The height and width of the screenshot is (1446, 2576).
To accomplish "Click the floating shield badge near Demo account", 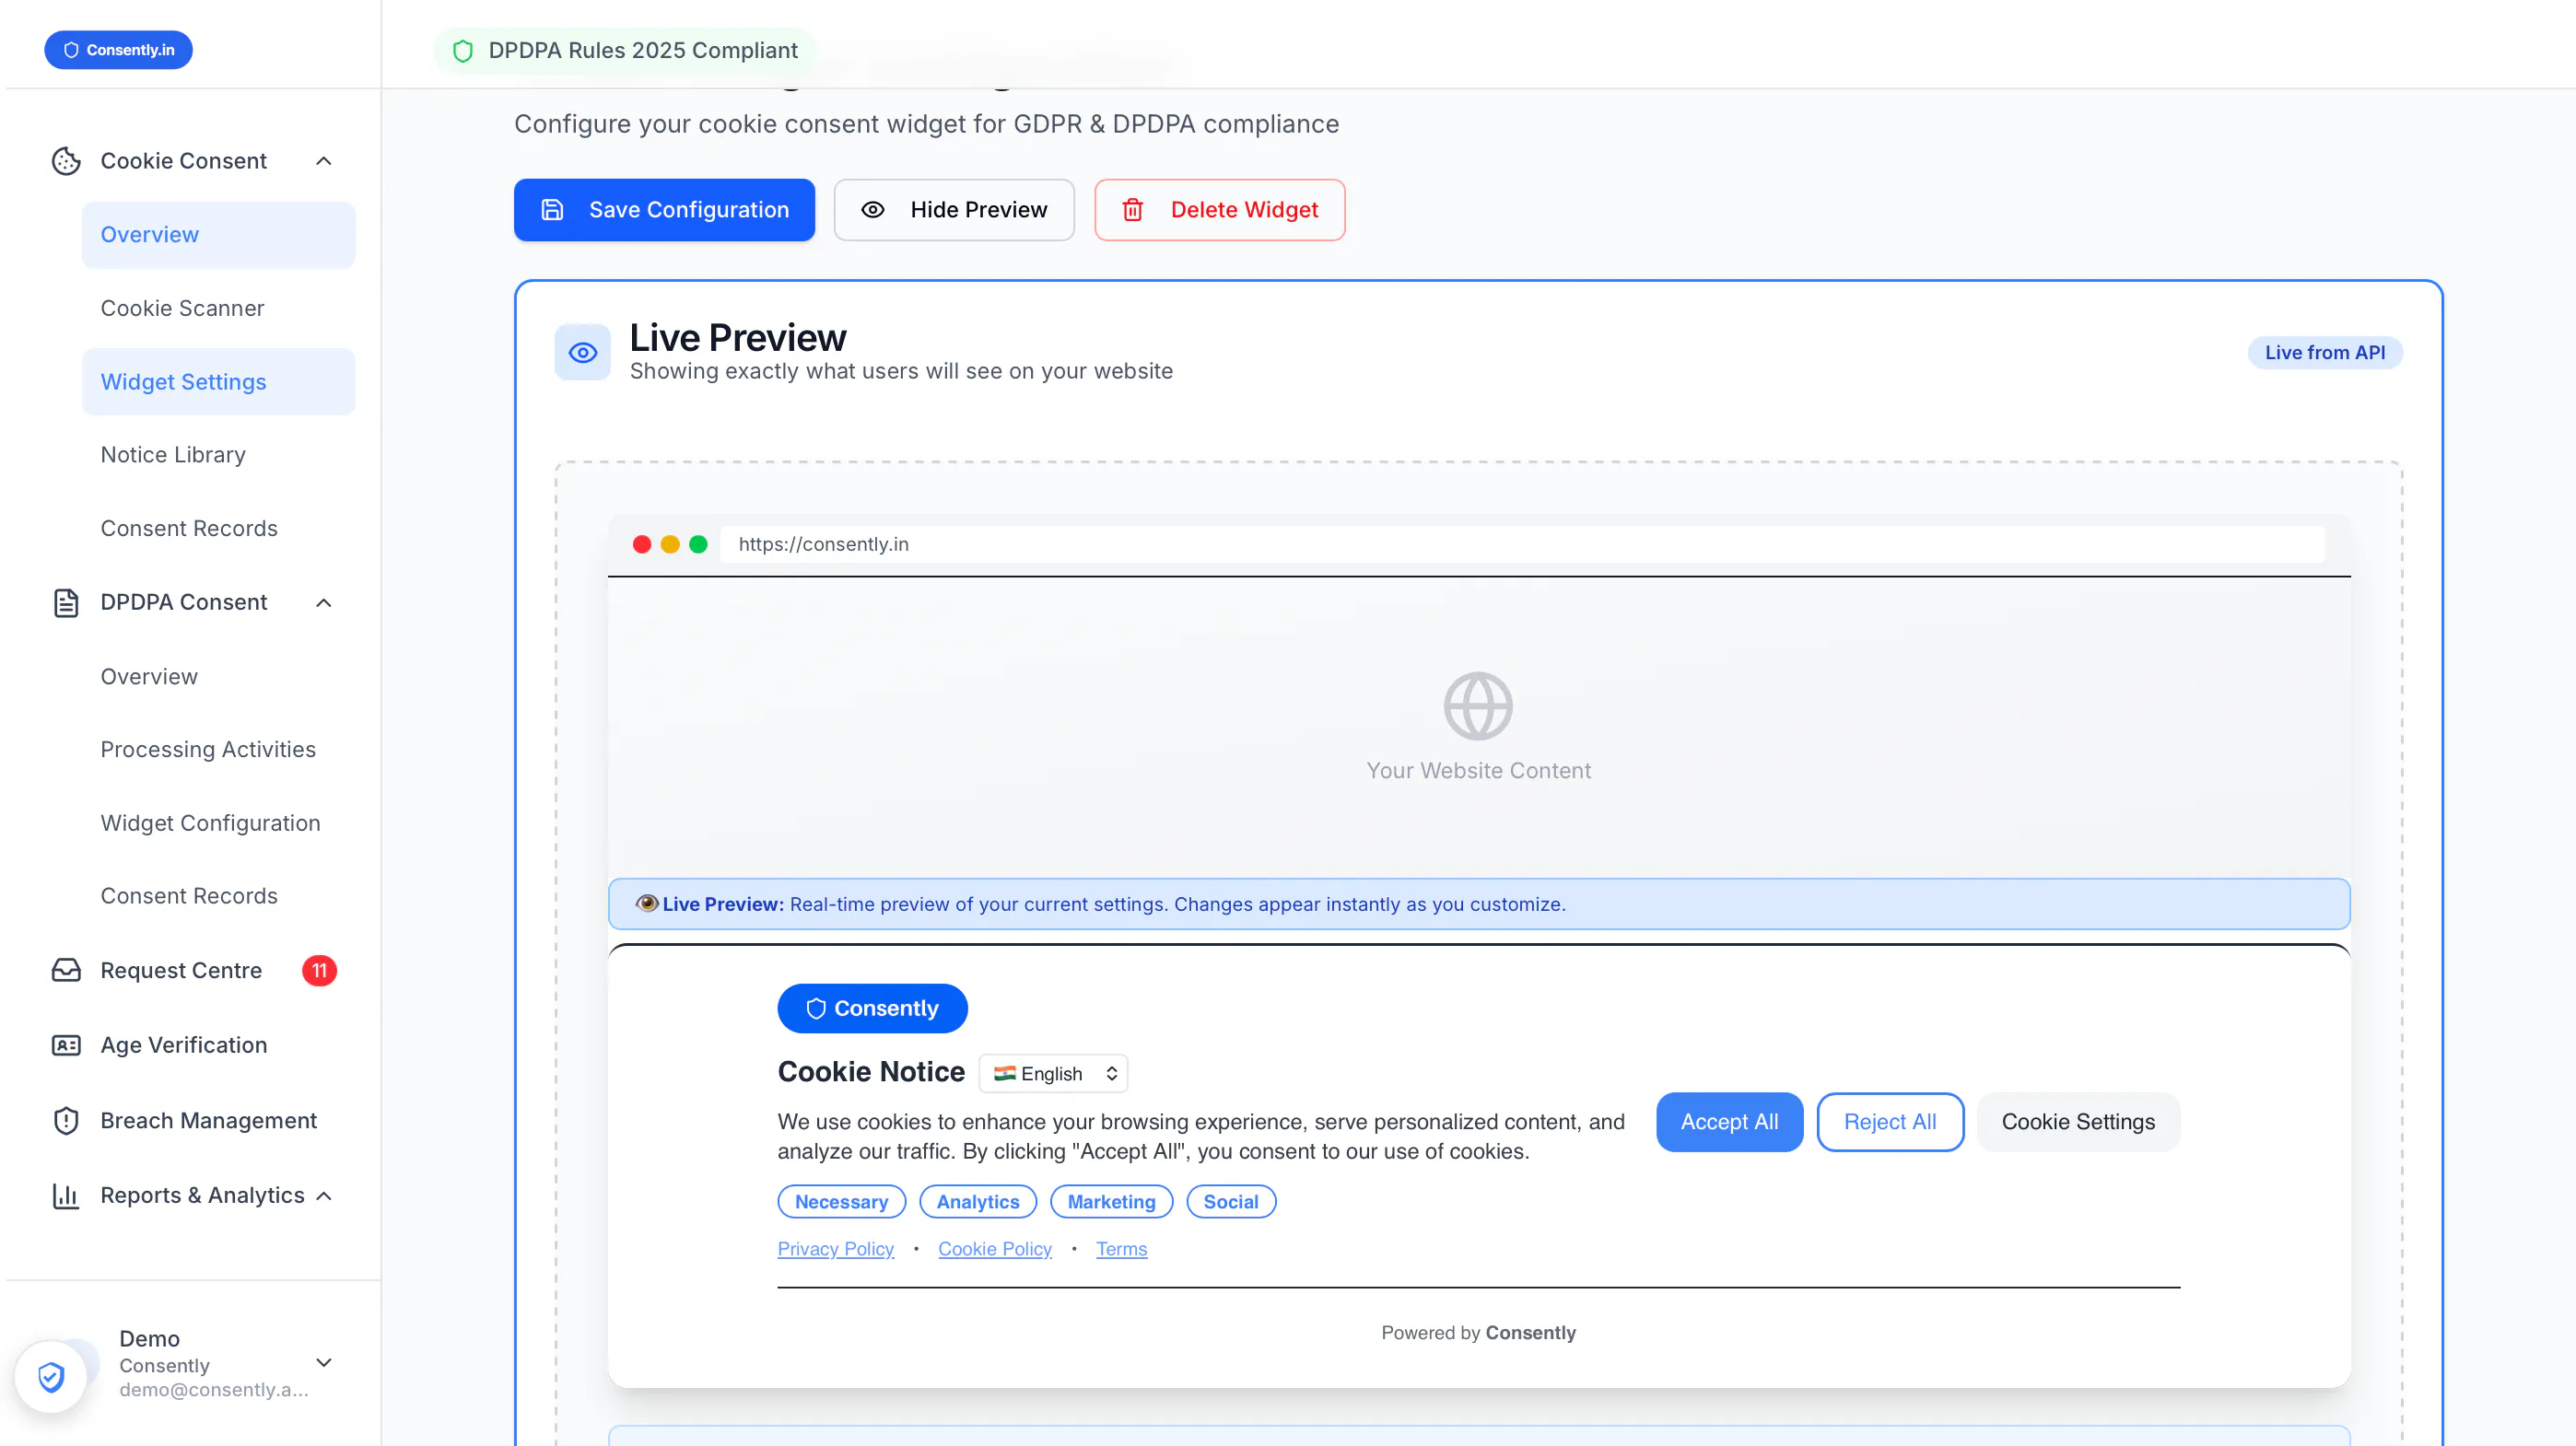I will 51,1377.
